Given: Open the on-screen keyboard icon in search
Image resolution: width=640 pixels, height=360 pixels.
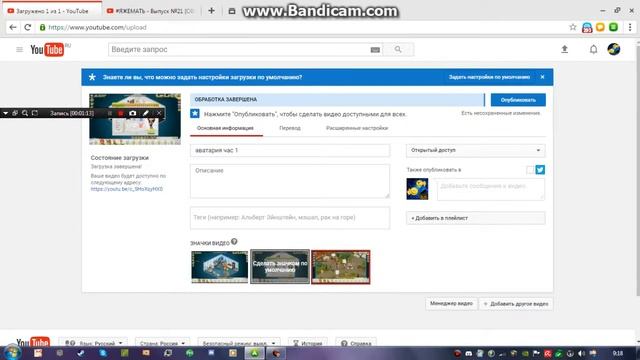Looking at the screenshot, I should point(375,50).
